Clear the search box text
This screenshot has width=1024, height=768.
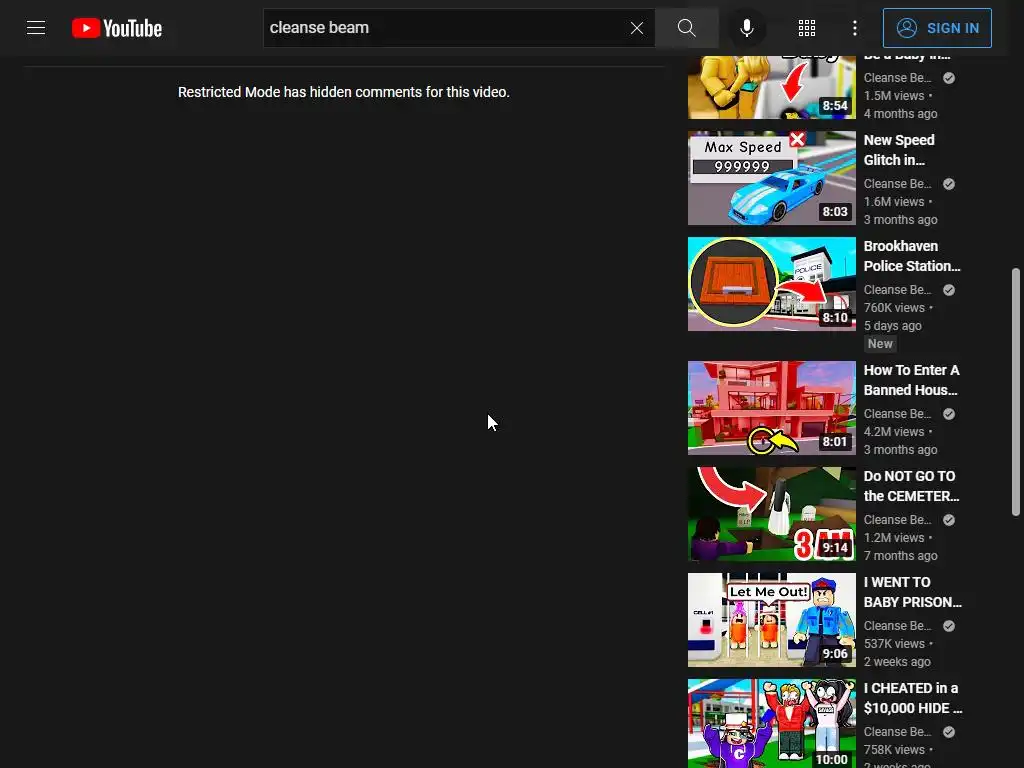coord(637,28)
